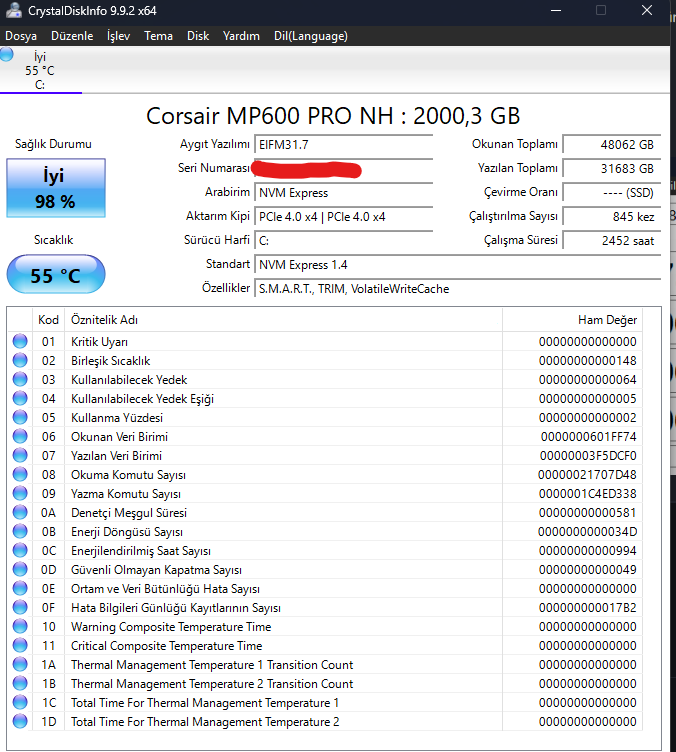Click status orb for Kullanma Yüzdesi row
This screenshot has width=676, height=752.
(20, 417)
